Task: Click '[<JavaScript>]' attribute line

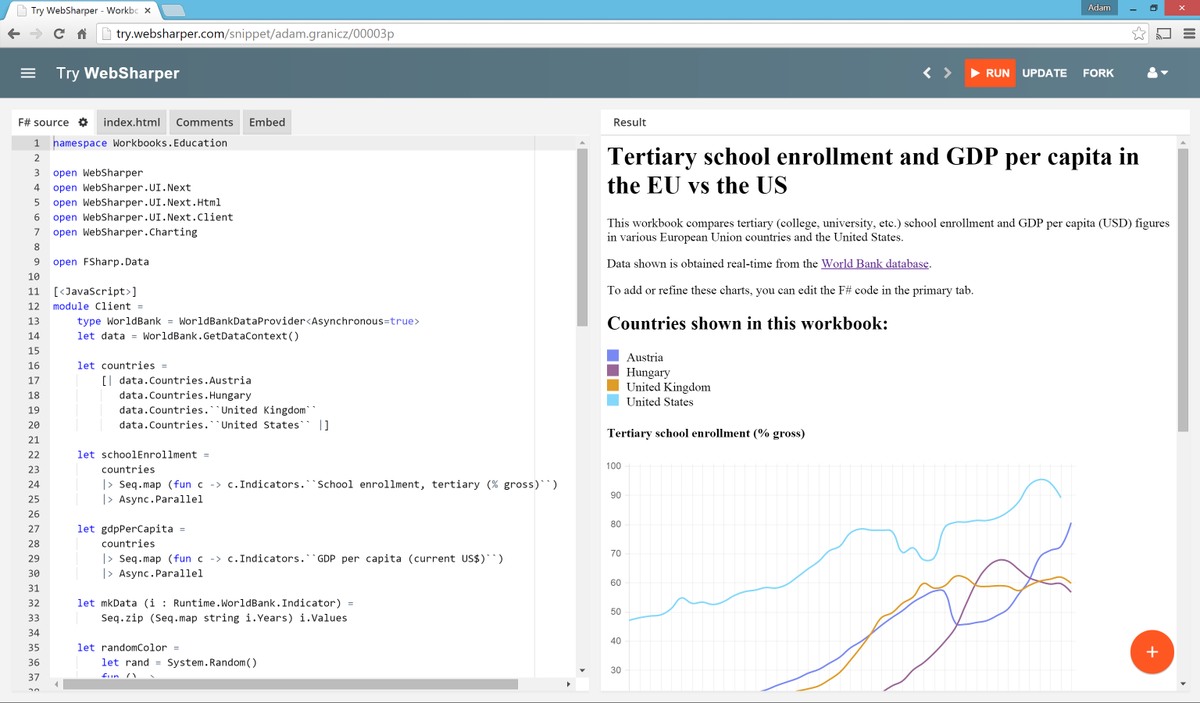Action: [93, 291]
